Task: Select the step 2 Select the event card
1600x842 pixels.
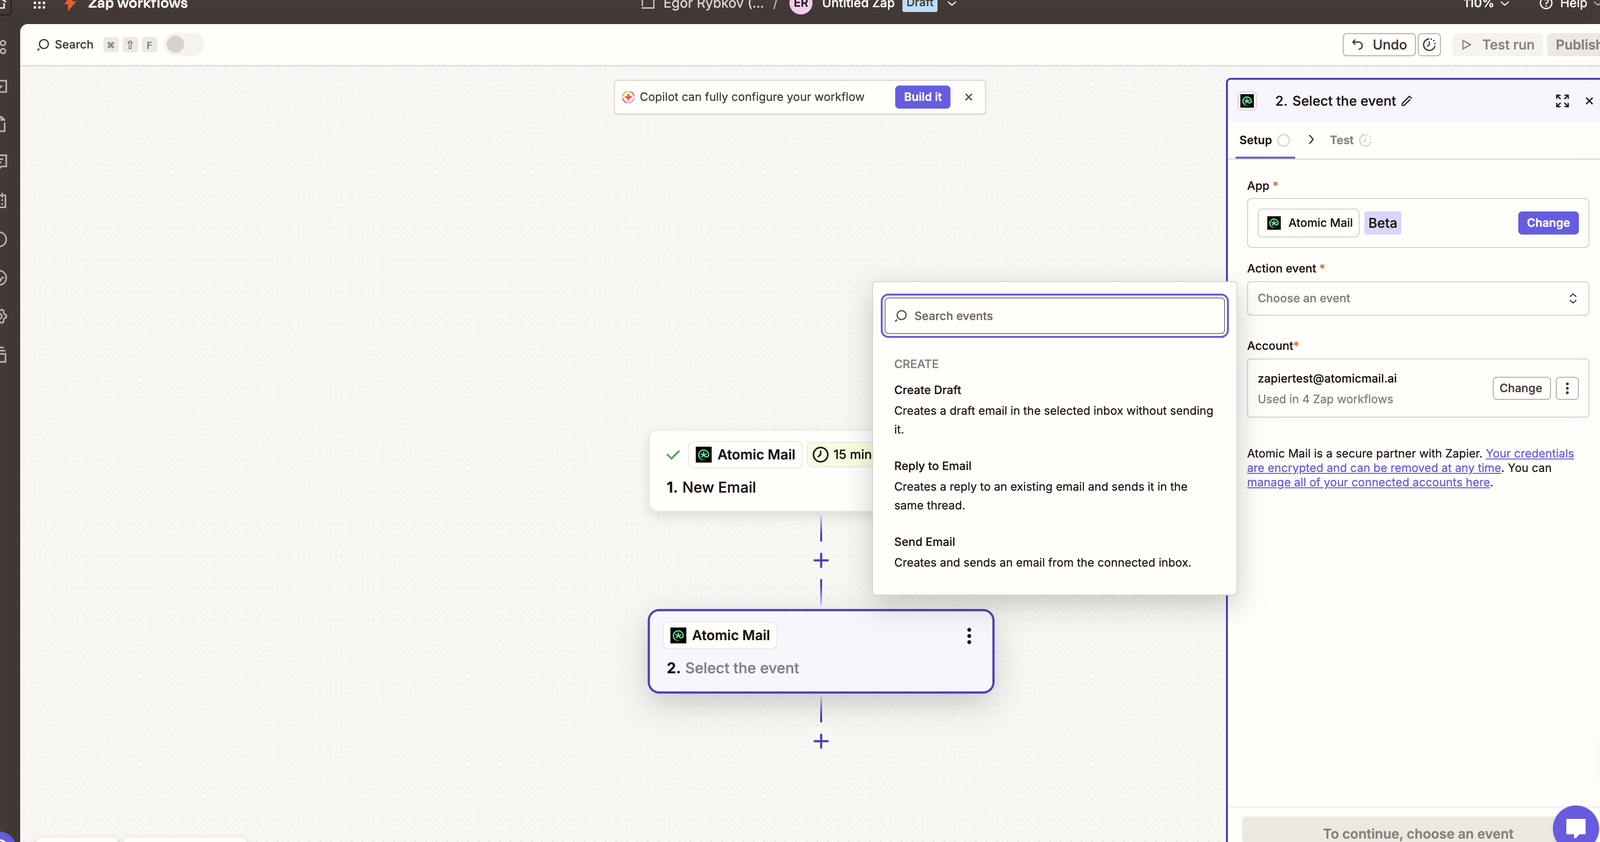Action: tap(821, 651)
